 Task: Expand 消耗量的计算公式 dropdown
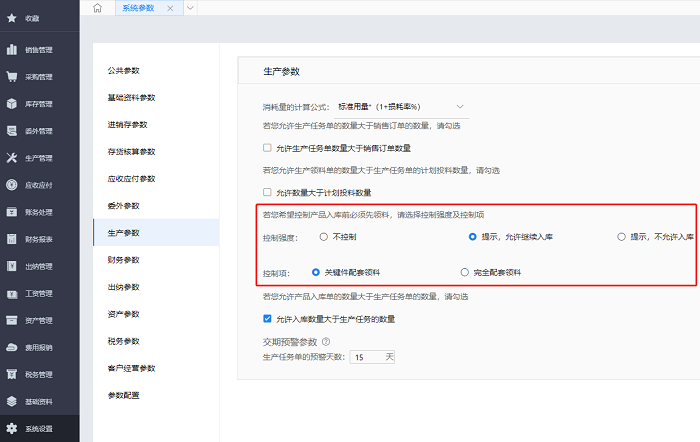coord(460,106)
